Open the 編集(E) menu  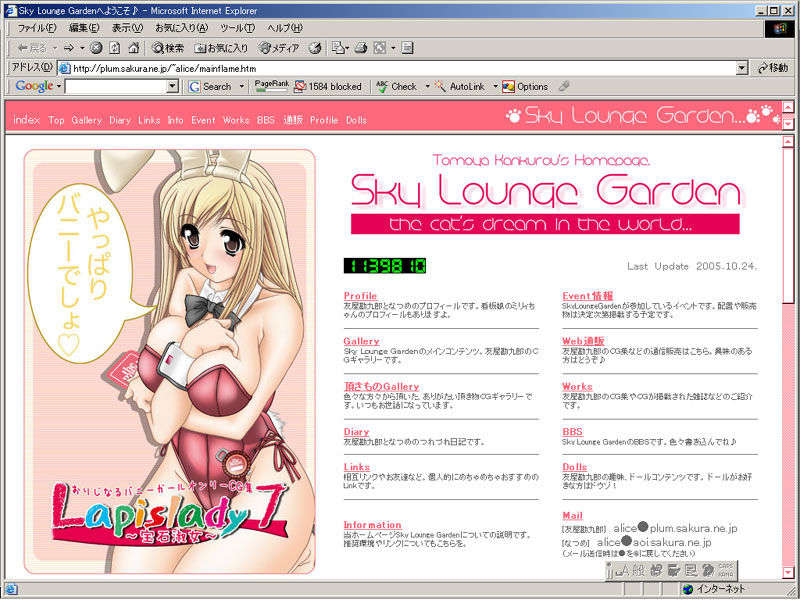coord(84,28)
